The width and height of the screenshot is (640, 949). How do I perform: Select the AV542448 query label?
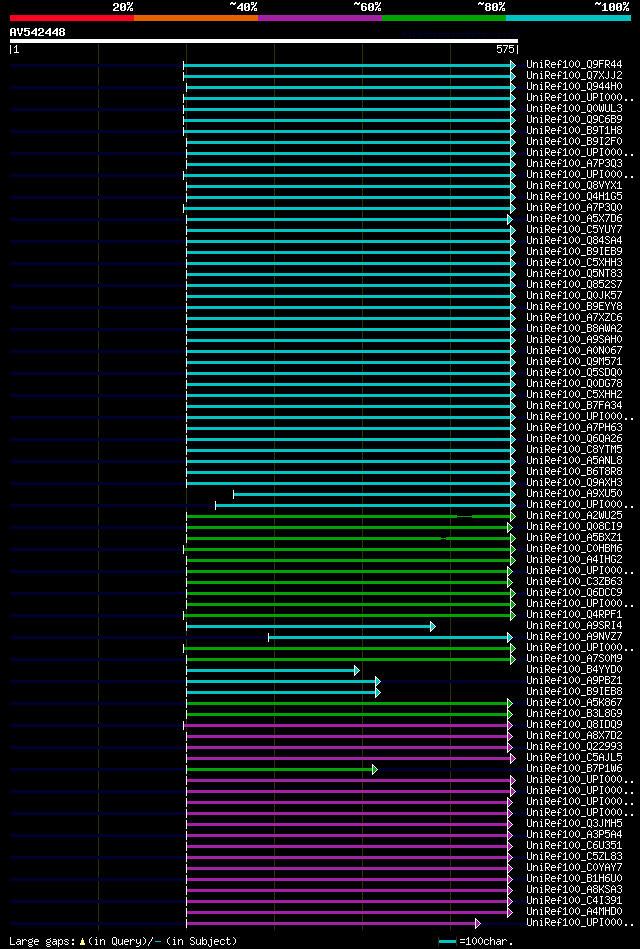tap(38, 32)
